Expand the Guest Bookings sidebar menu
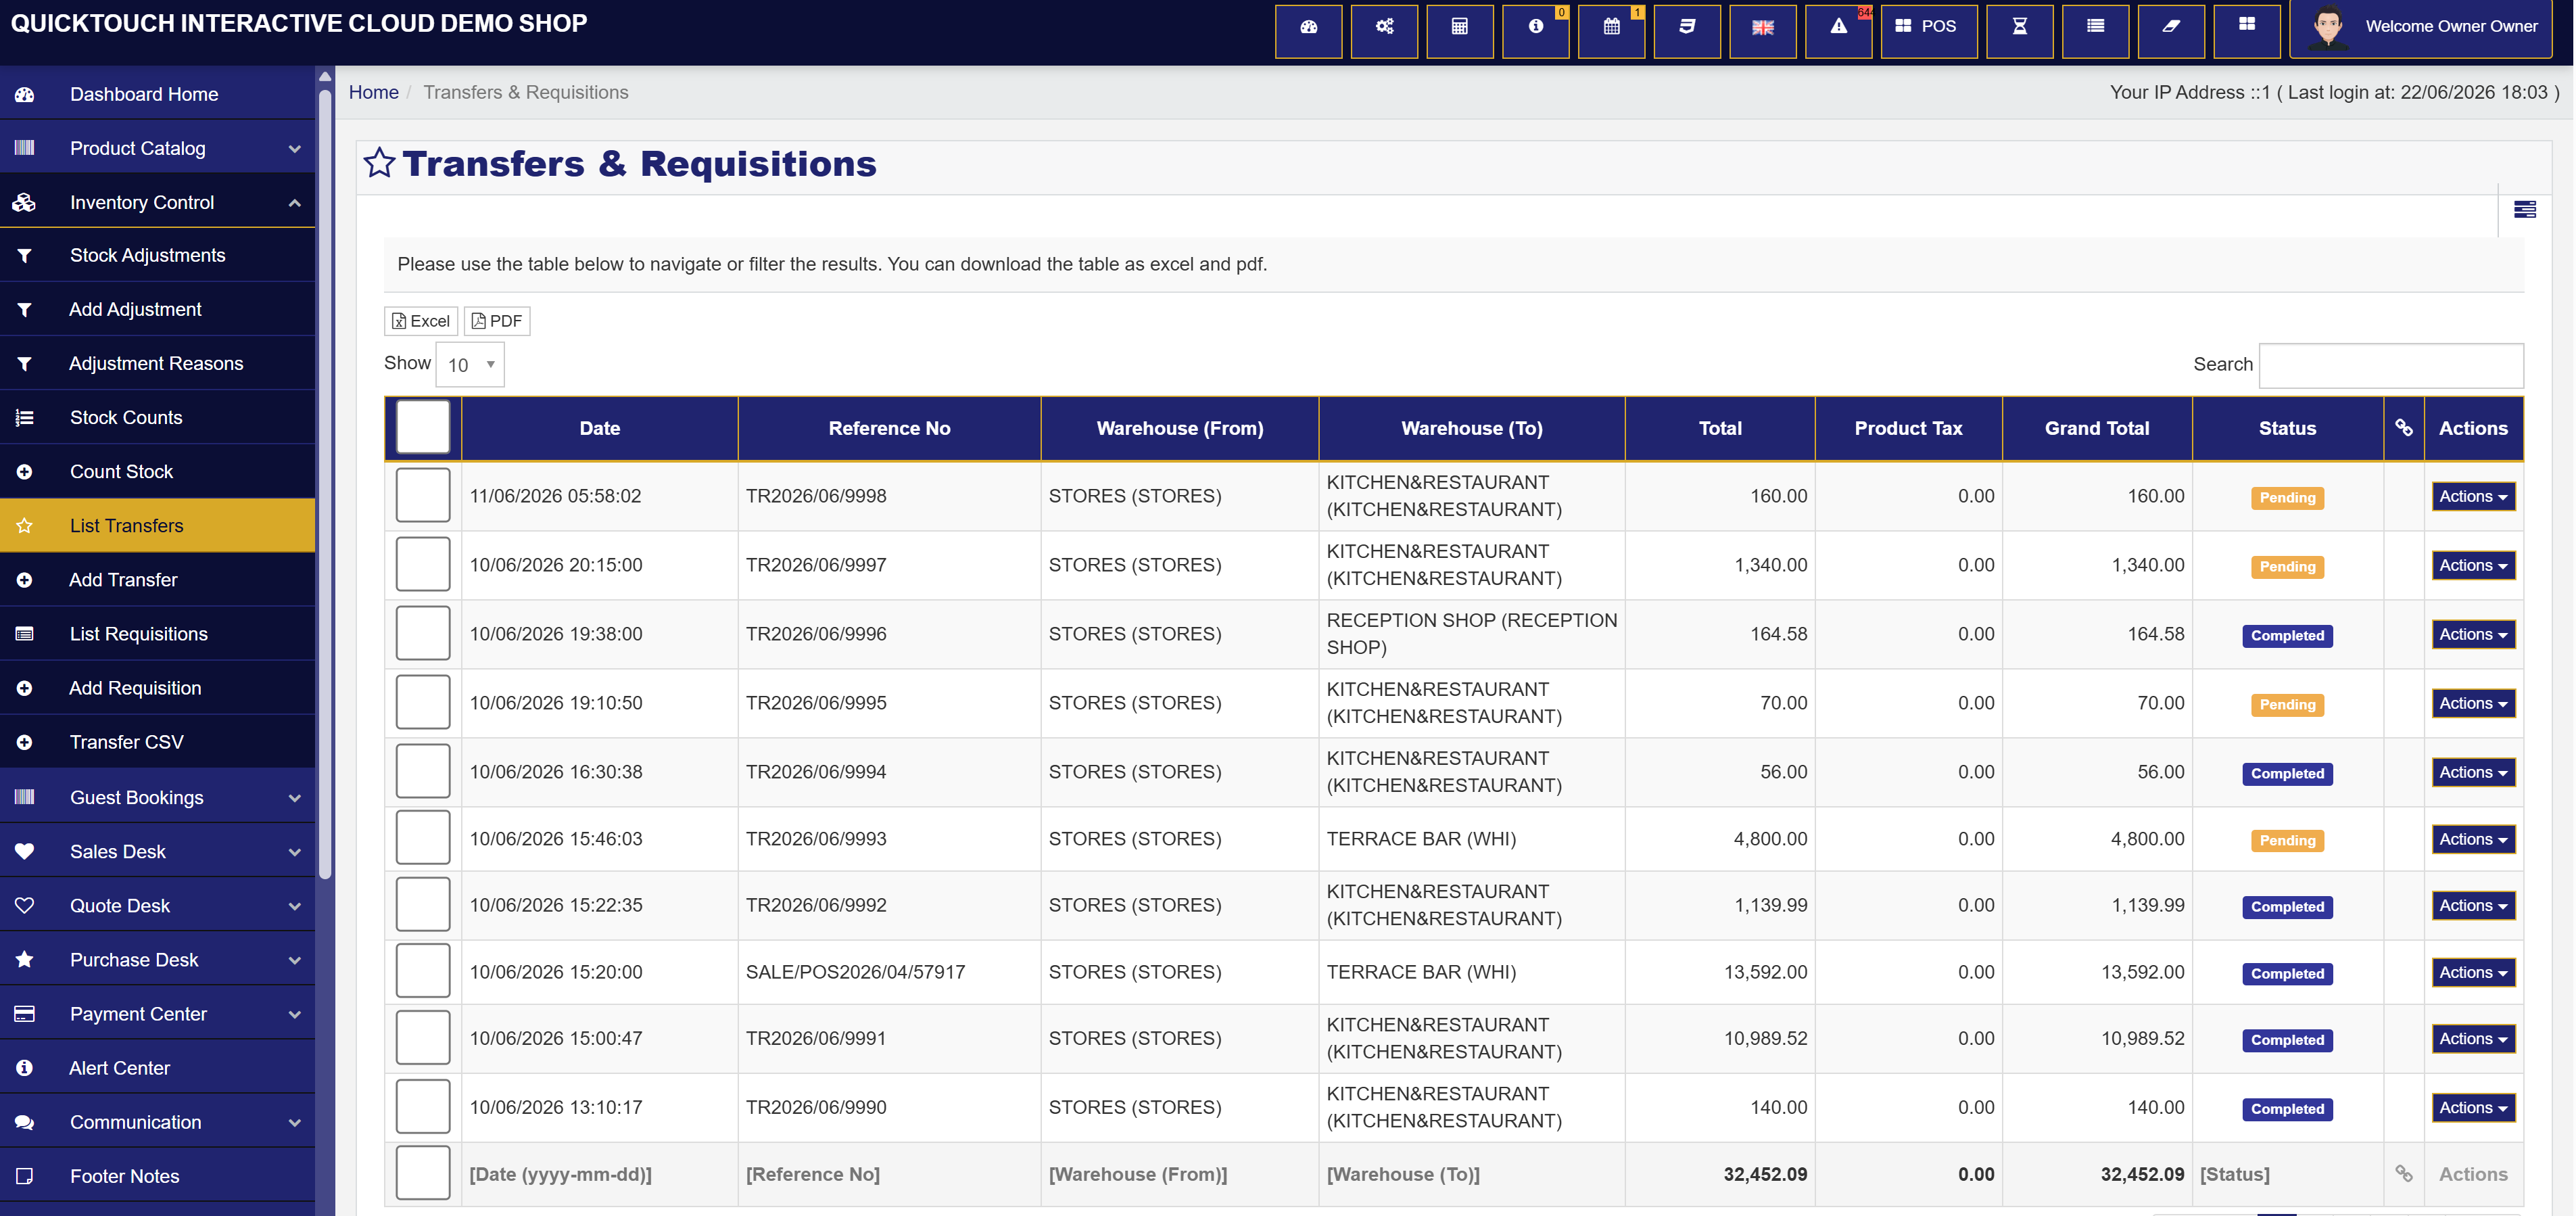Screen dimensions: 2576x1216 point(158,797)
